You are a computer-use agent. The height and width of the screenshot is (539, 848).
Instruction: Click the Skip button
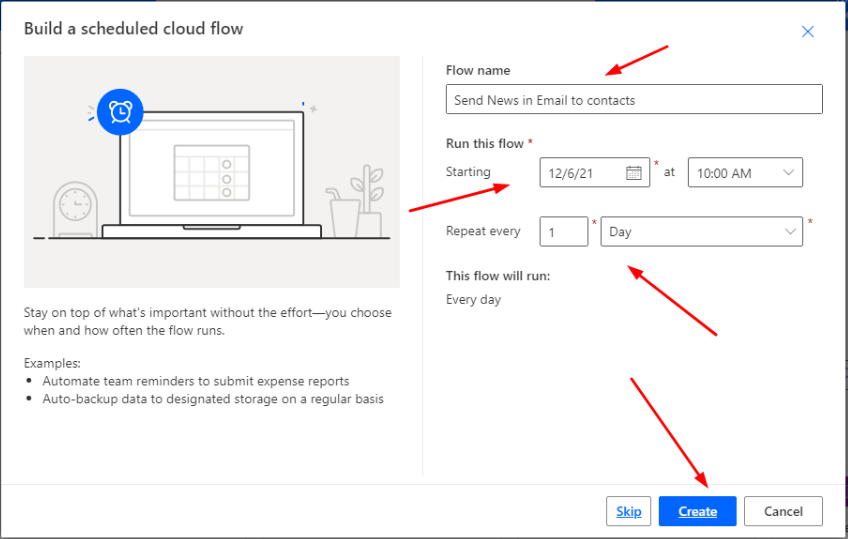tap(628, 511)
